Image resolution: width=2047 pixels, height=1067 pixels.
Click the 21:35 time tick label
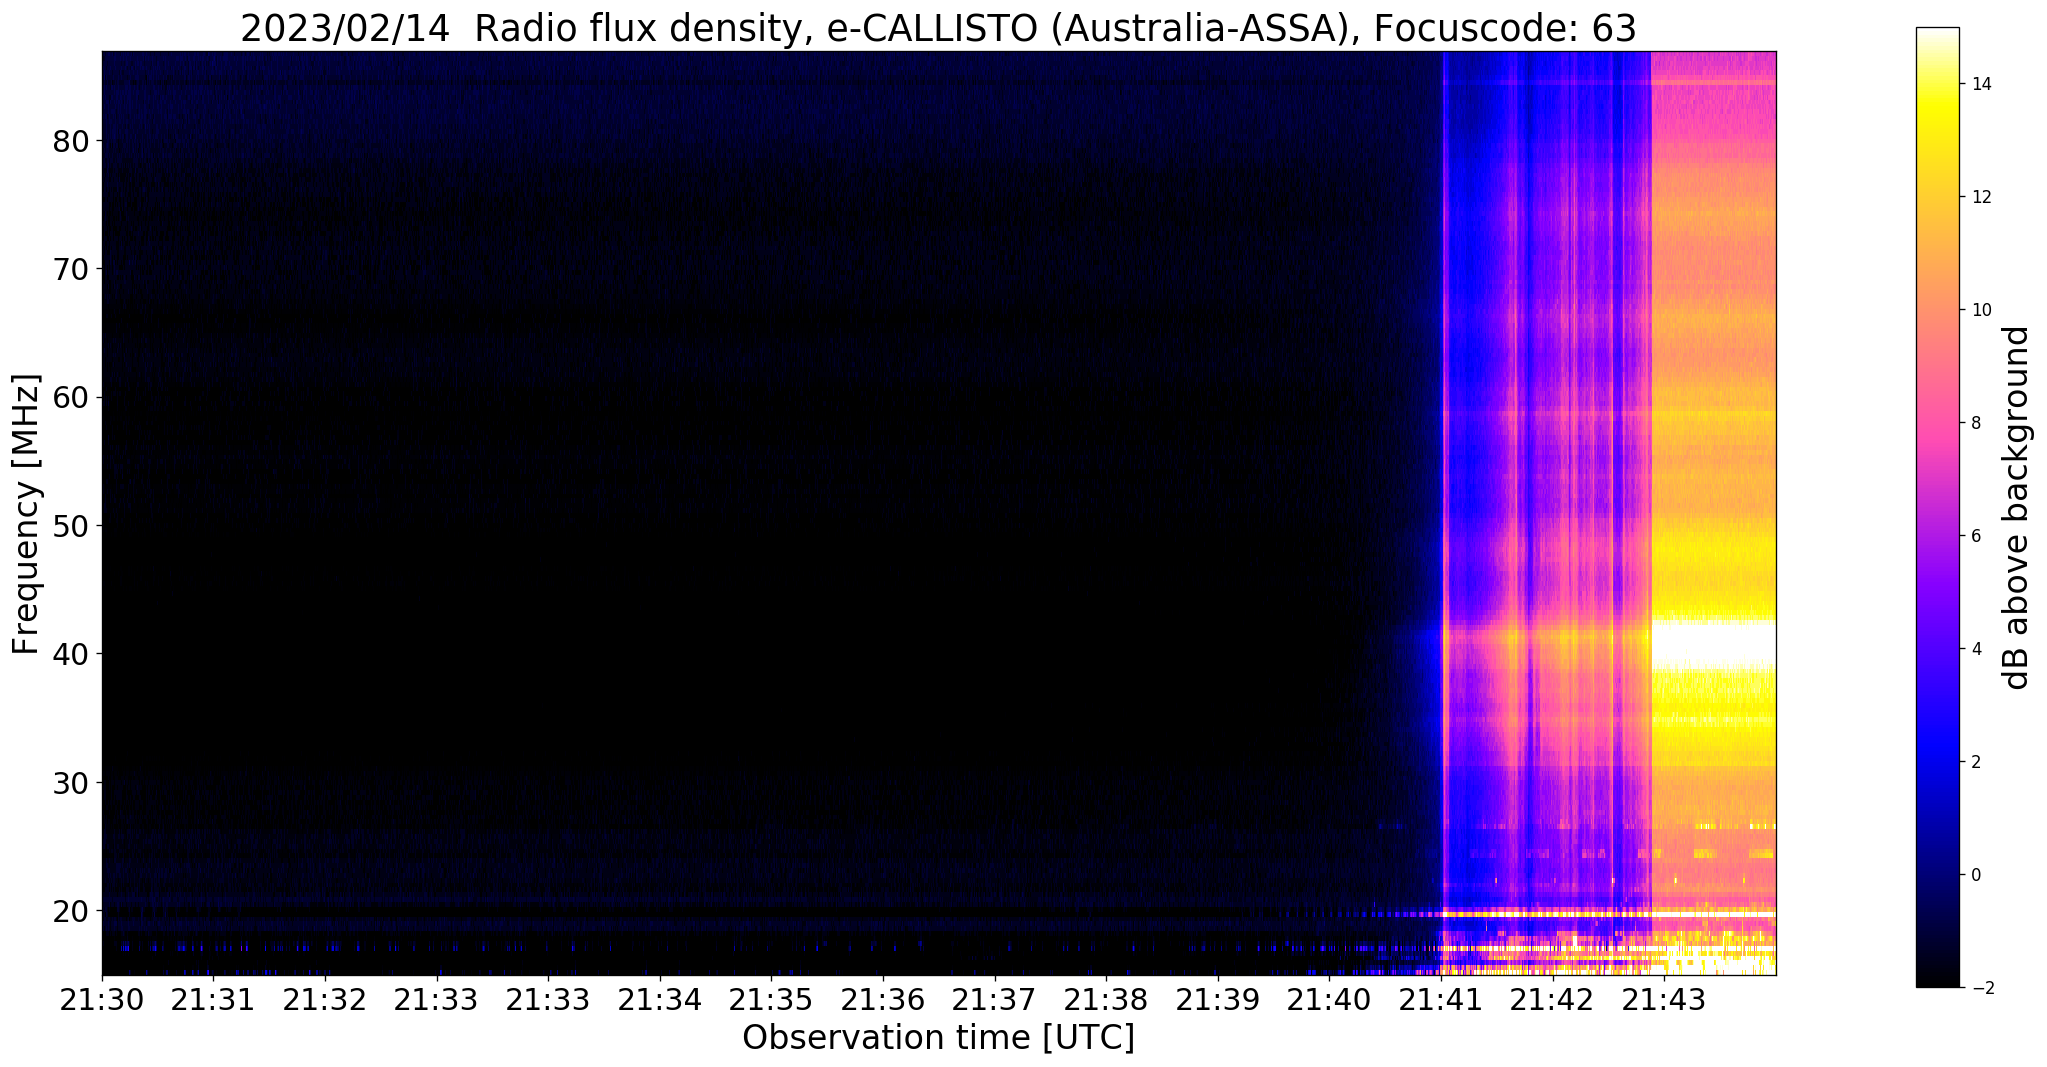tap(771, 999)
